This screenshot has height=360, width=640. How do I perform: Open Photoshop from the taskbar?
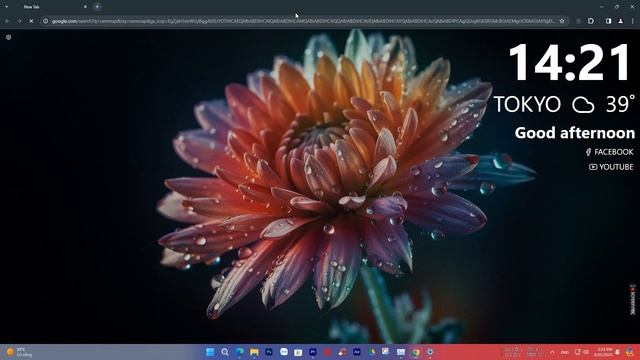tap(269, 352)
